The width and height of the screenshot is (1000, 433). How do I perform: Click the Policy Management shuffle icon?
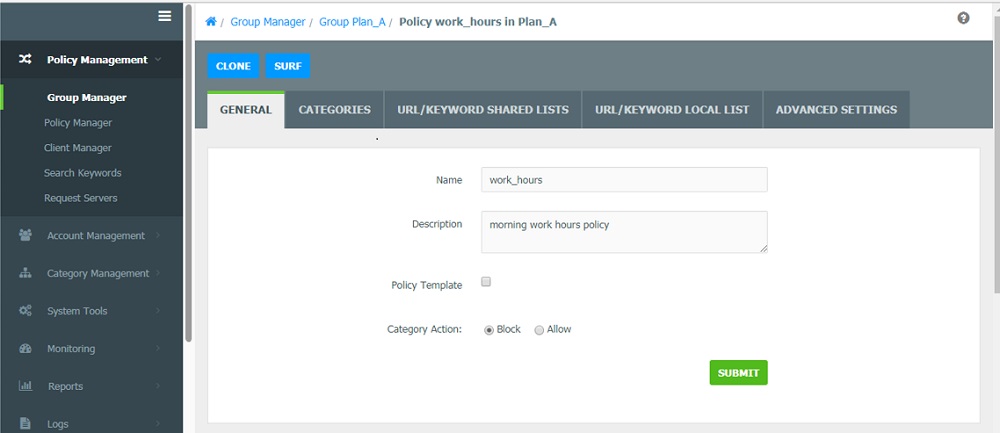[x=25, y=59]
